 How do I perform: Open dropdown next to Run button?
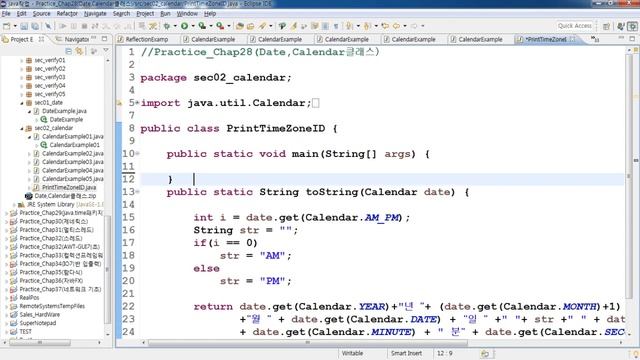pyautogui.click(x=193, y=26)
